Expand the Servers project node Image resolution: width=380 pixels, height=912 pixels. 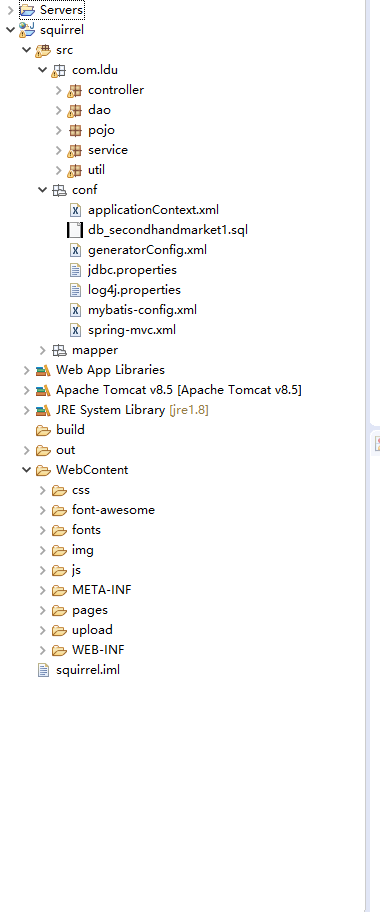pos(10,10)
